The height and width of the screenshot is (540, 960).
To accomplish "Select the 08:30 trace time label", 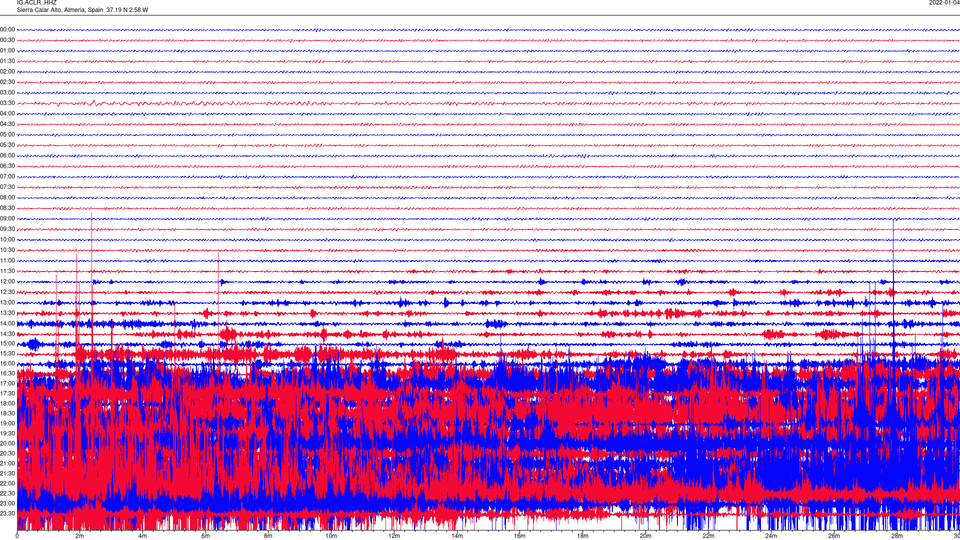I will (x=7, y=208).
